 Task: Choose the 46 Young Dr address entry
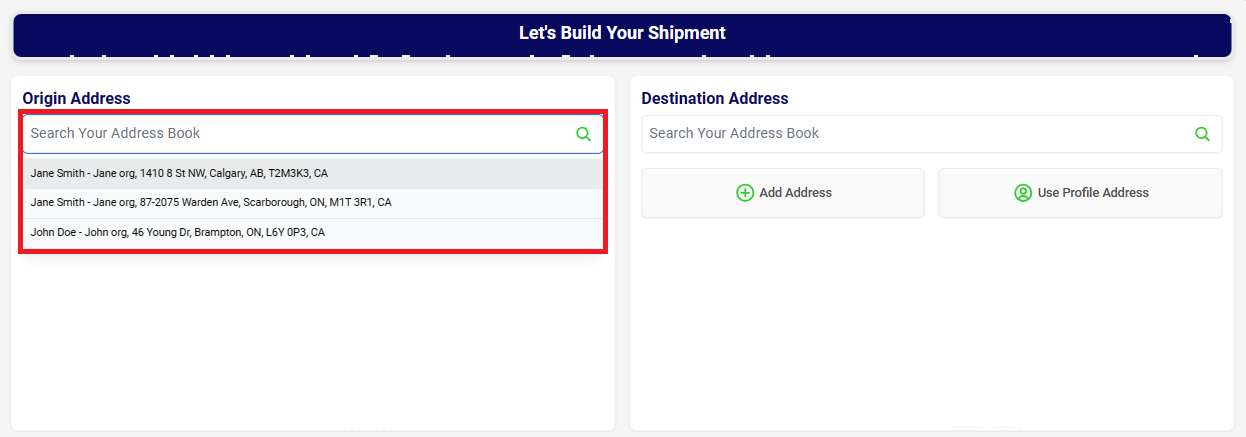313,232
